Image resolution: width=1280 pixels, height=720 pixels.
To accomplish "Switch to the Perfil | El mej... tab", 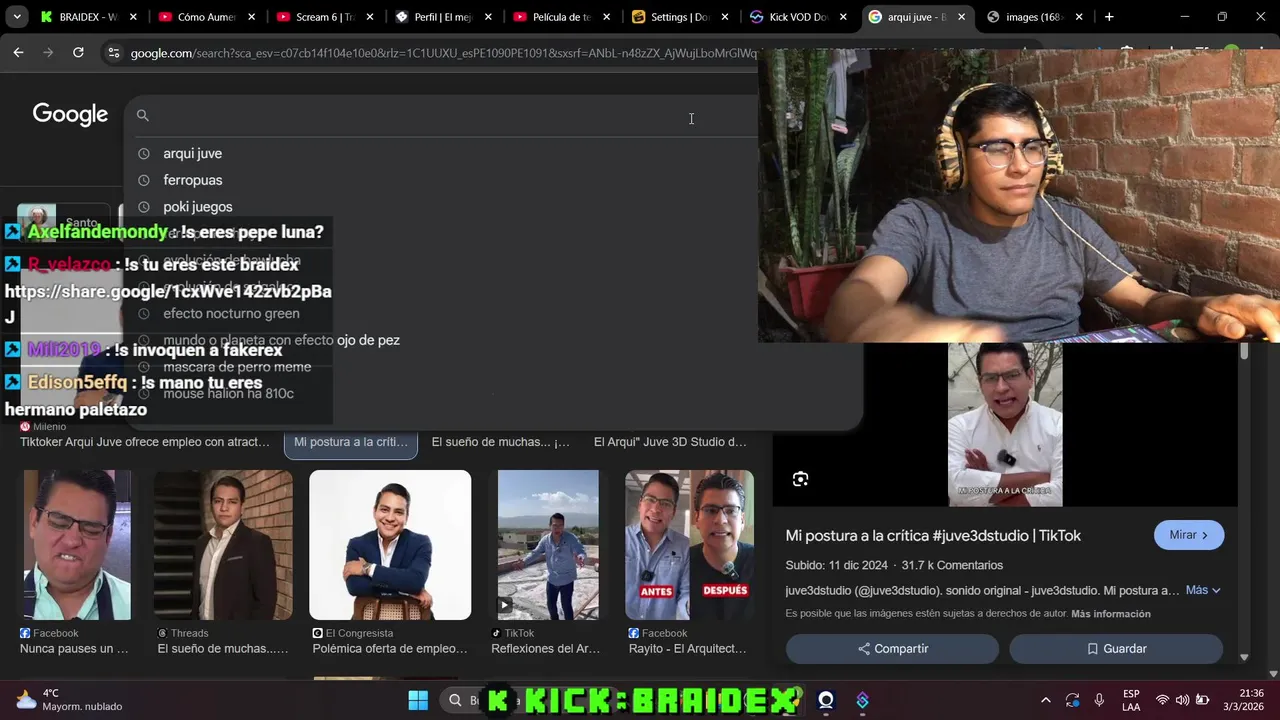I will tap(442, 17).
